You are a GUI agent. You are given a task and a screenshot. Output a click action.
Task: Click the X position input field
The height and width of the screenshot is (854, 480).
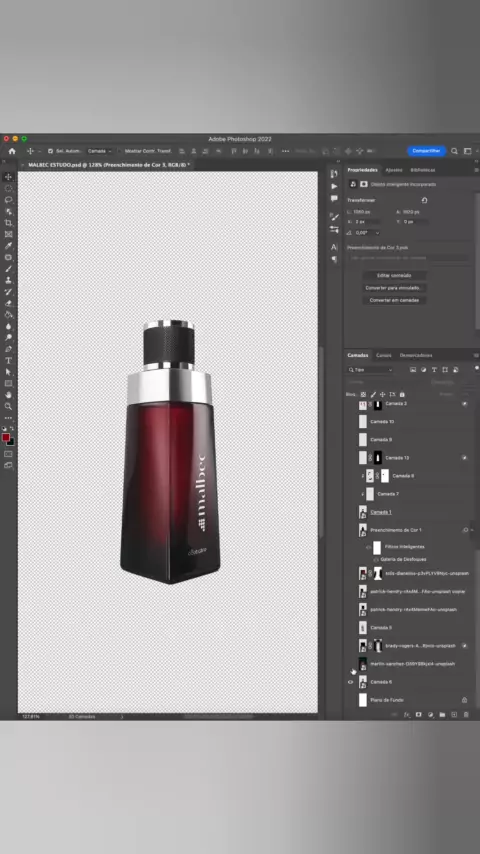[368, 222]
